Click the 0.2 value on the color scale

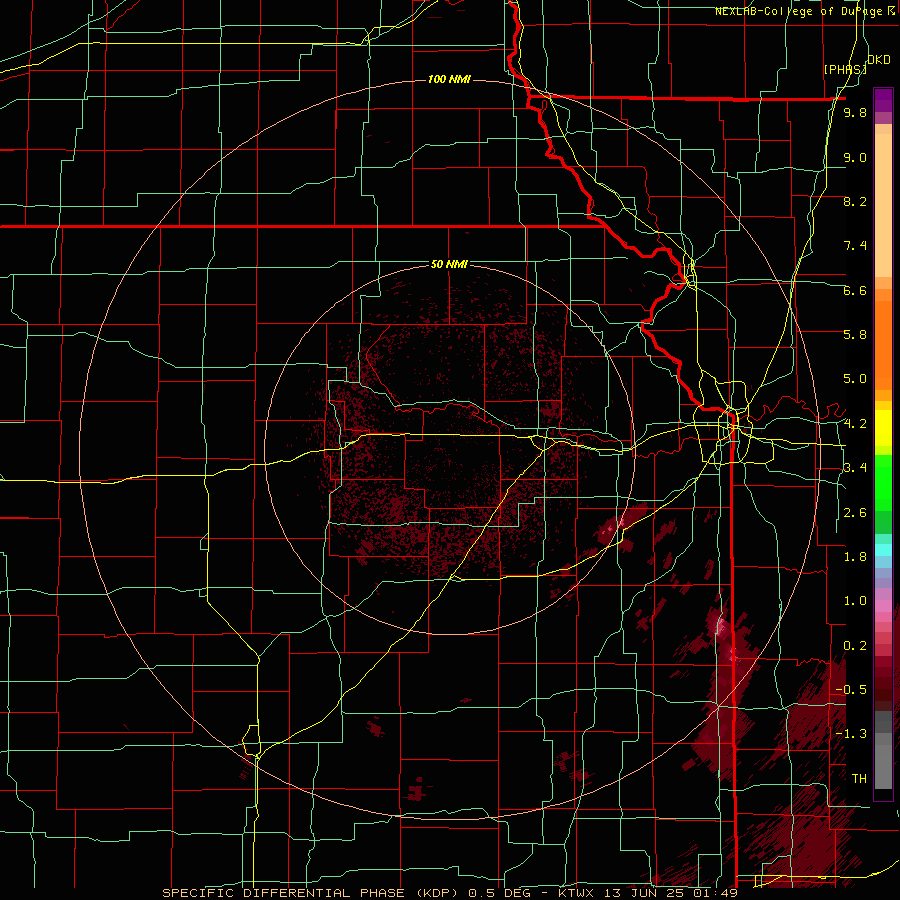(x=855, y=646)
